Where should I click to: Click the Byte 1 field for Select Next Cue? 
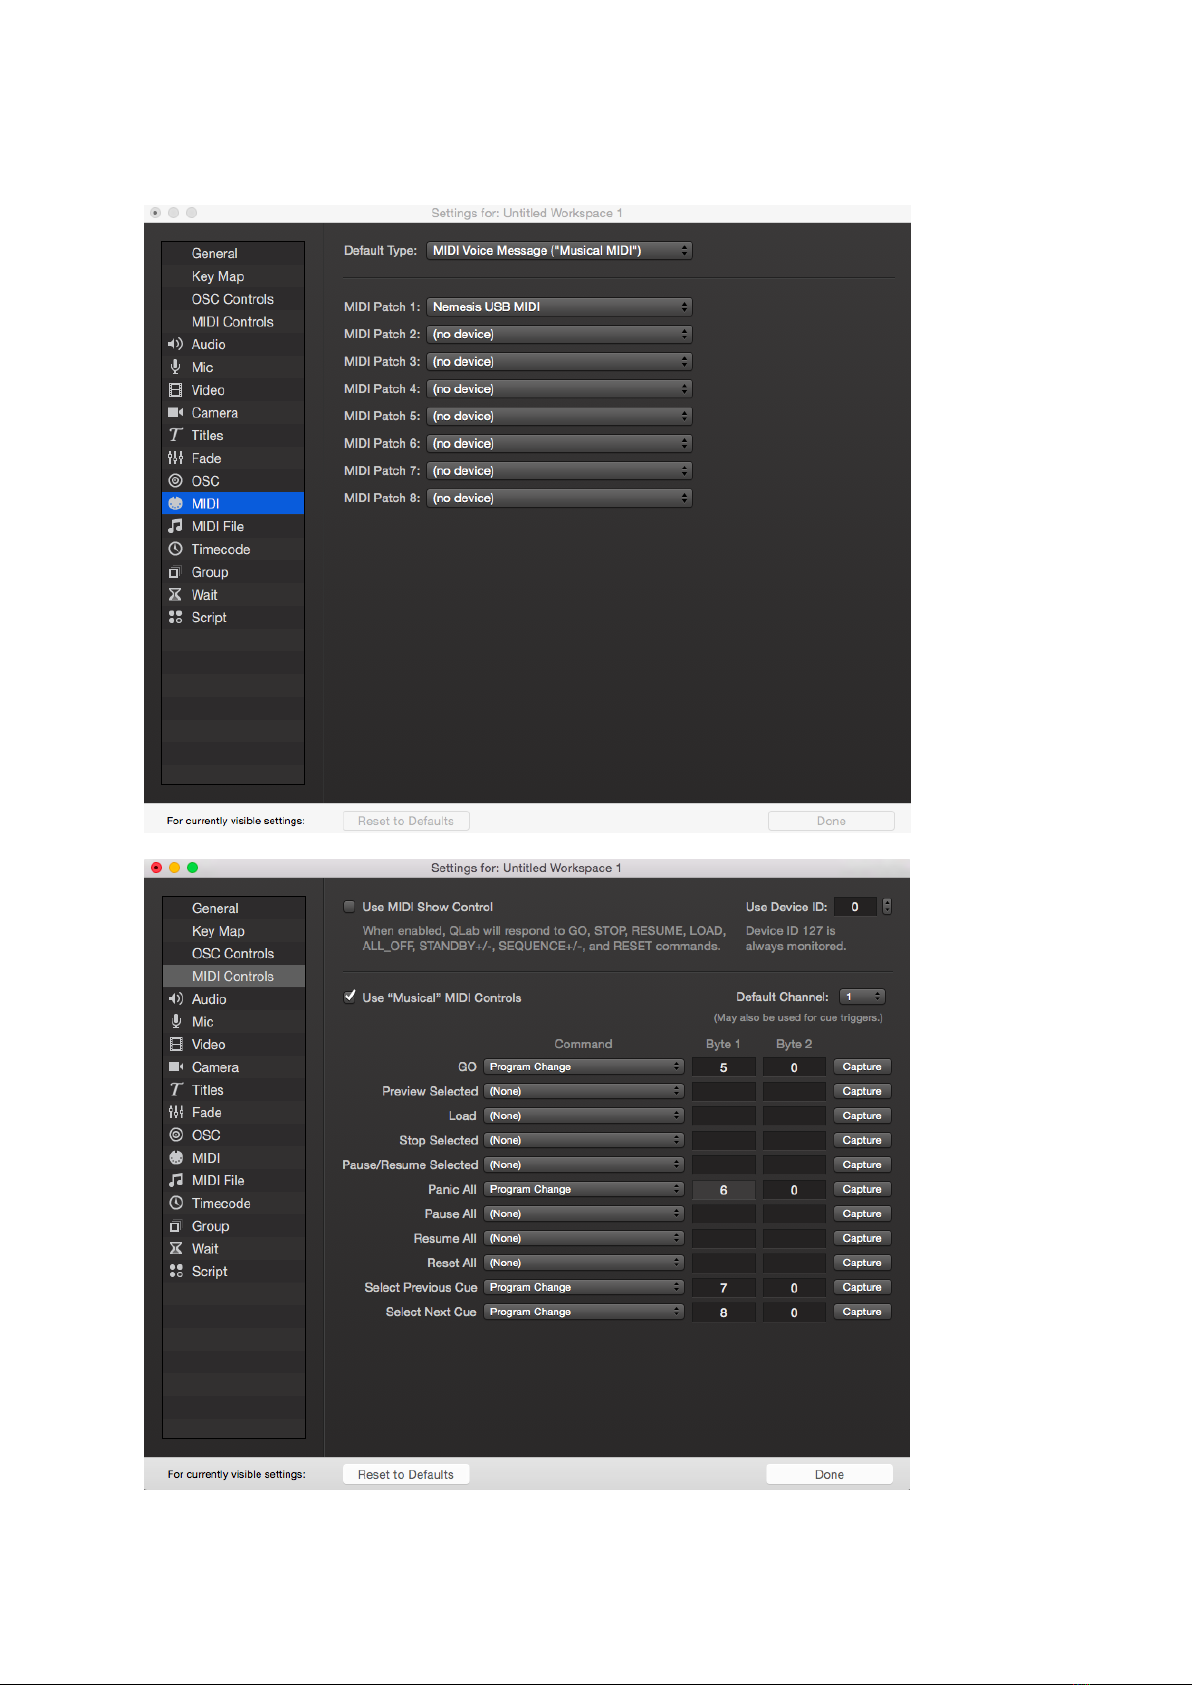pos(723,1312)
